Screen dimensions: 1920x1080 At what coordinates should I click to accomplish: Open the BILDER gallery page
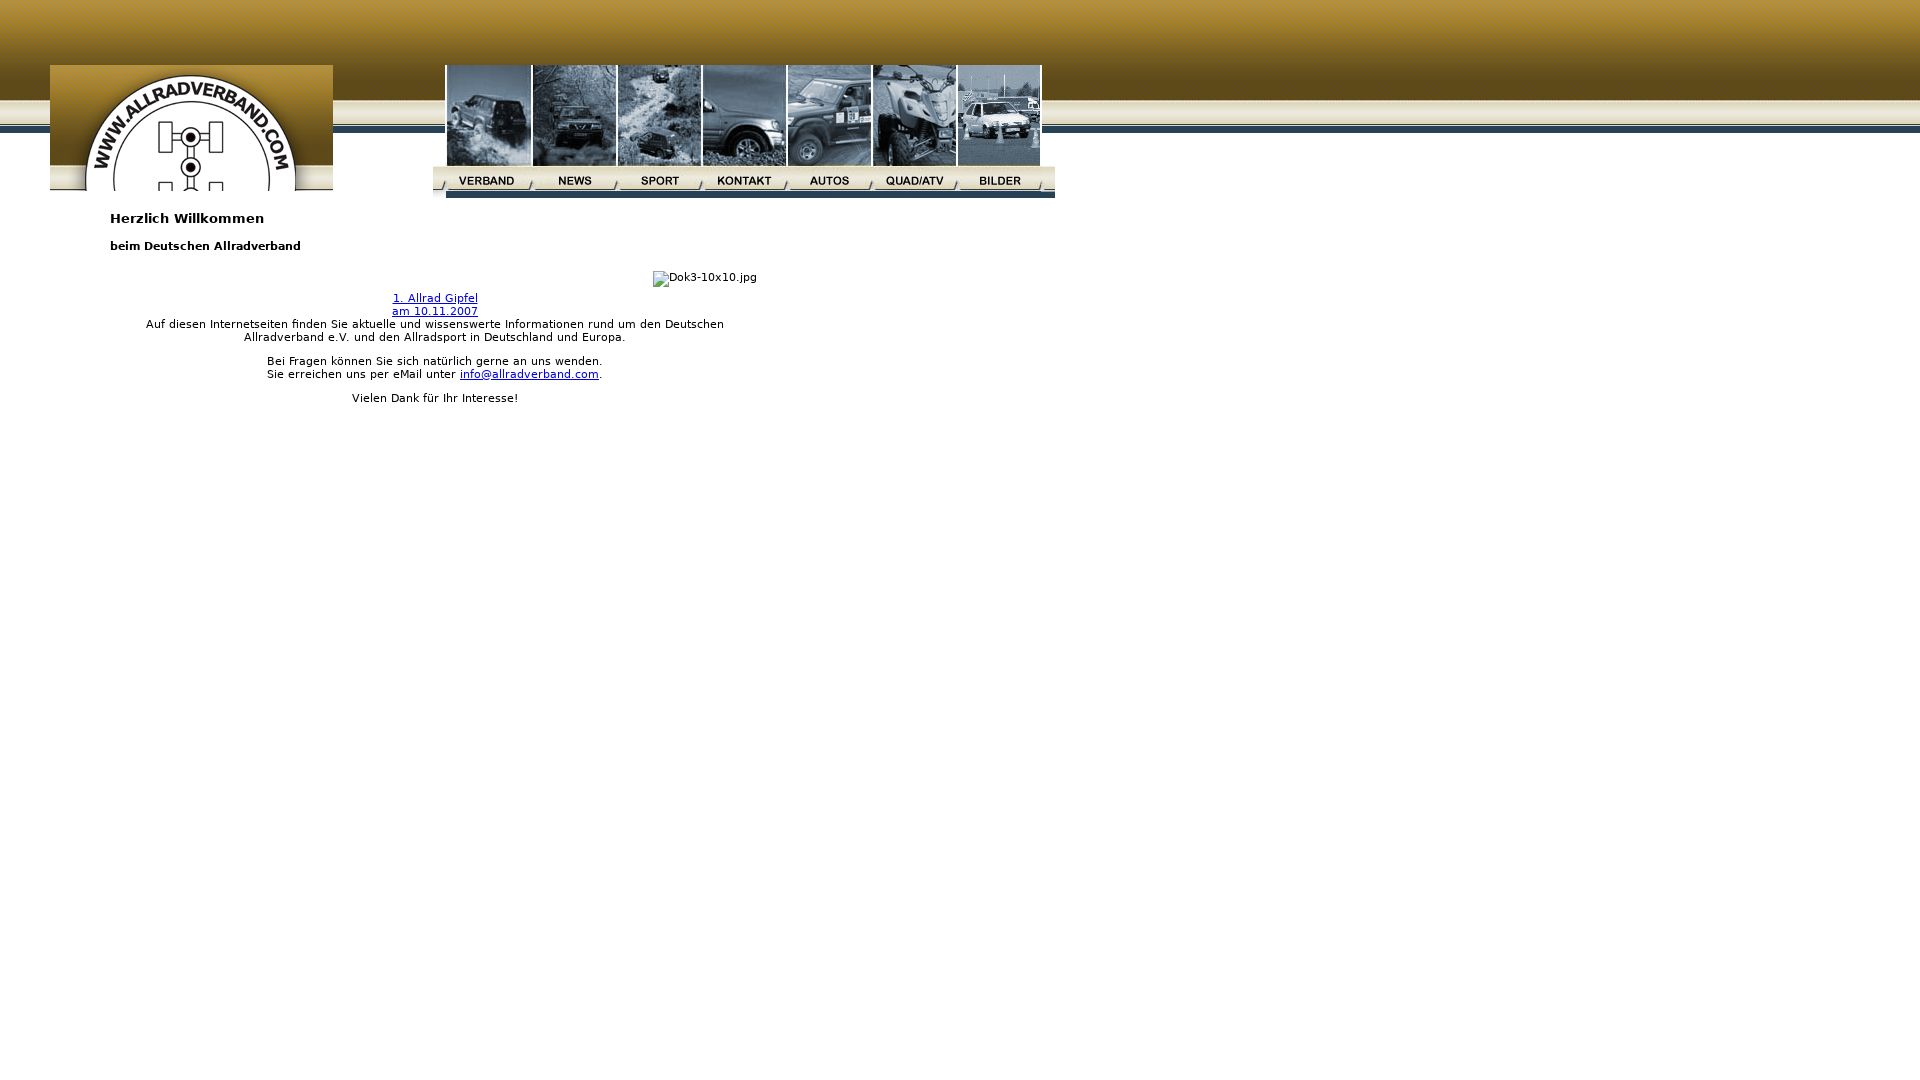click(x=1000, y=181)
